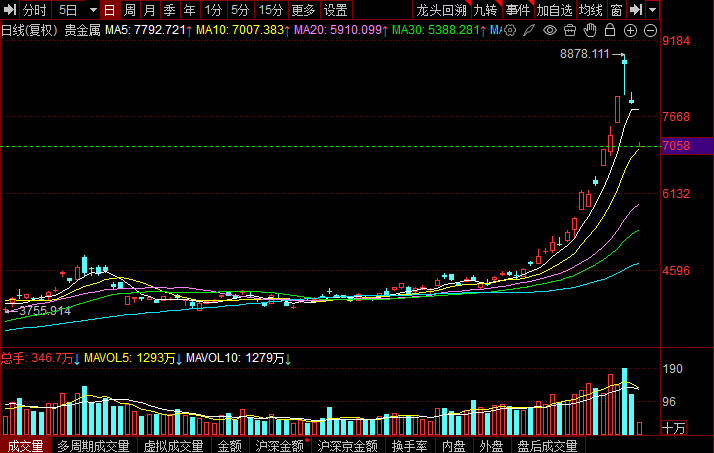Select the 日 daily K-line tab
Image resolution: width=714 pixels, height=453 pixels.
(x=110, y=10)
